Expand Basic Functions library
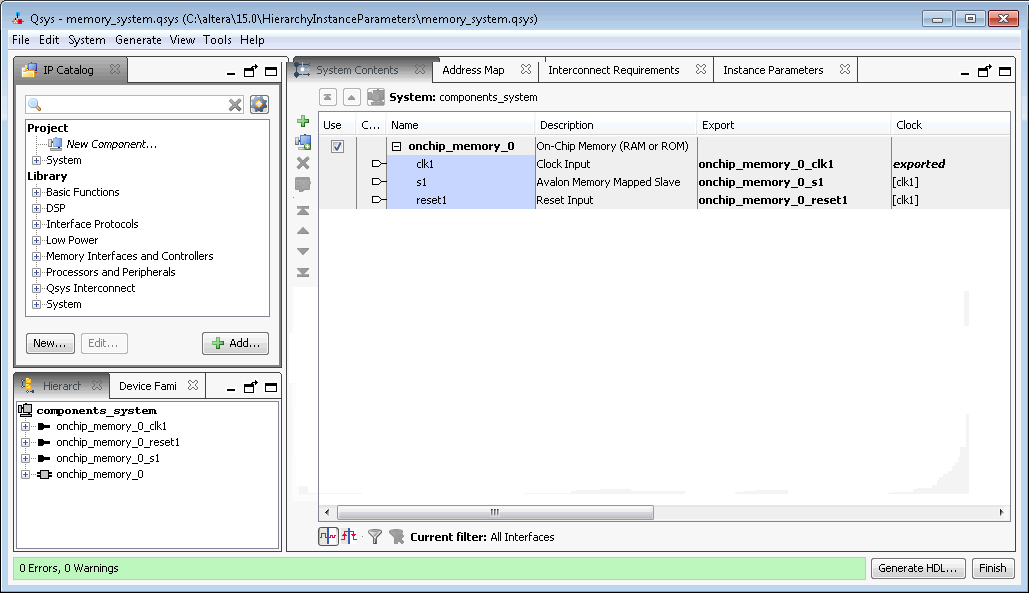Image resolution: width=1029 pixels, height=593 pixels. [x=37, y=192]
